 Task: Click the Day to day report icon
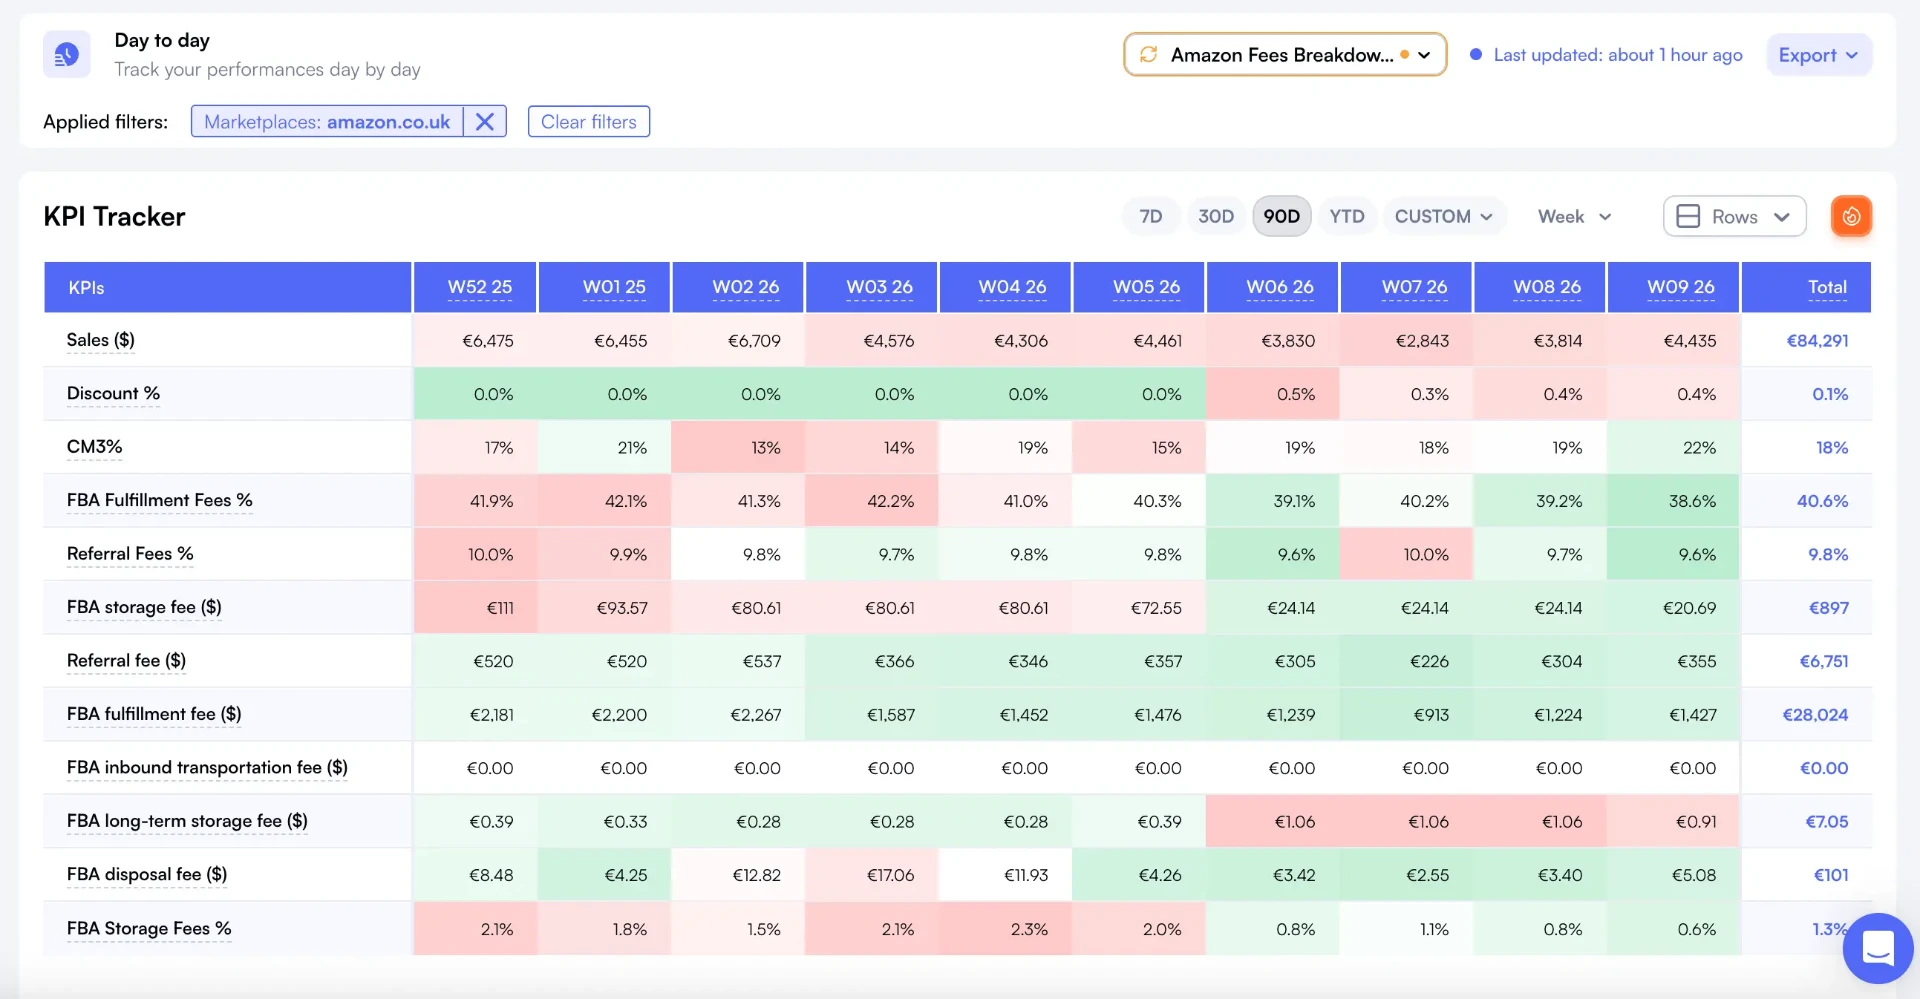click(66, 54)
